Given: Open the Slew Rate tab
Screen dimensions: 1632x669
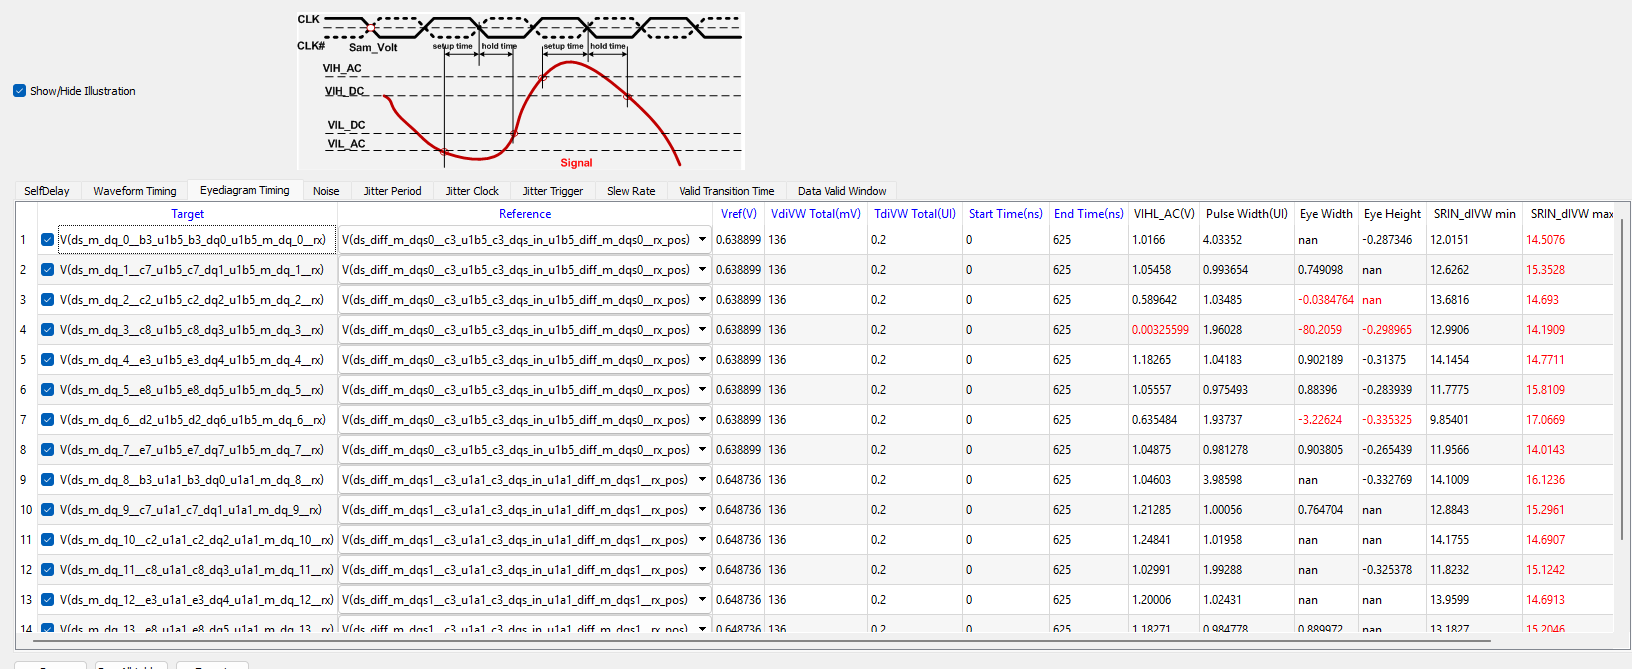Looking at the screenshot, I should coord(631,191).
